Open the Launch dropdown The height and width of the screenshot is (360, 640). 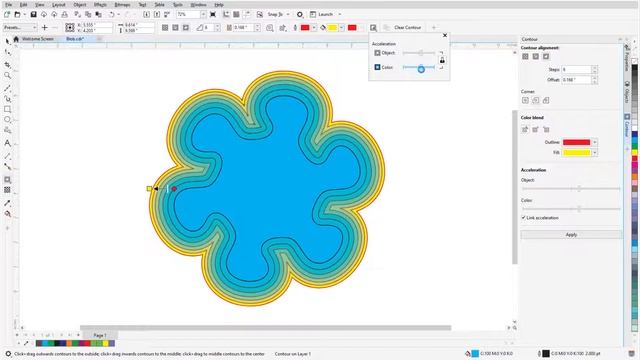pos(340,14)
